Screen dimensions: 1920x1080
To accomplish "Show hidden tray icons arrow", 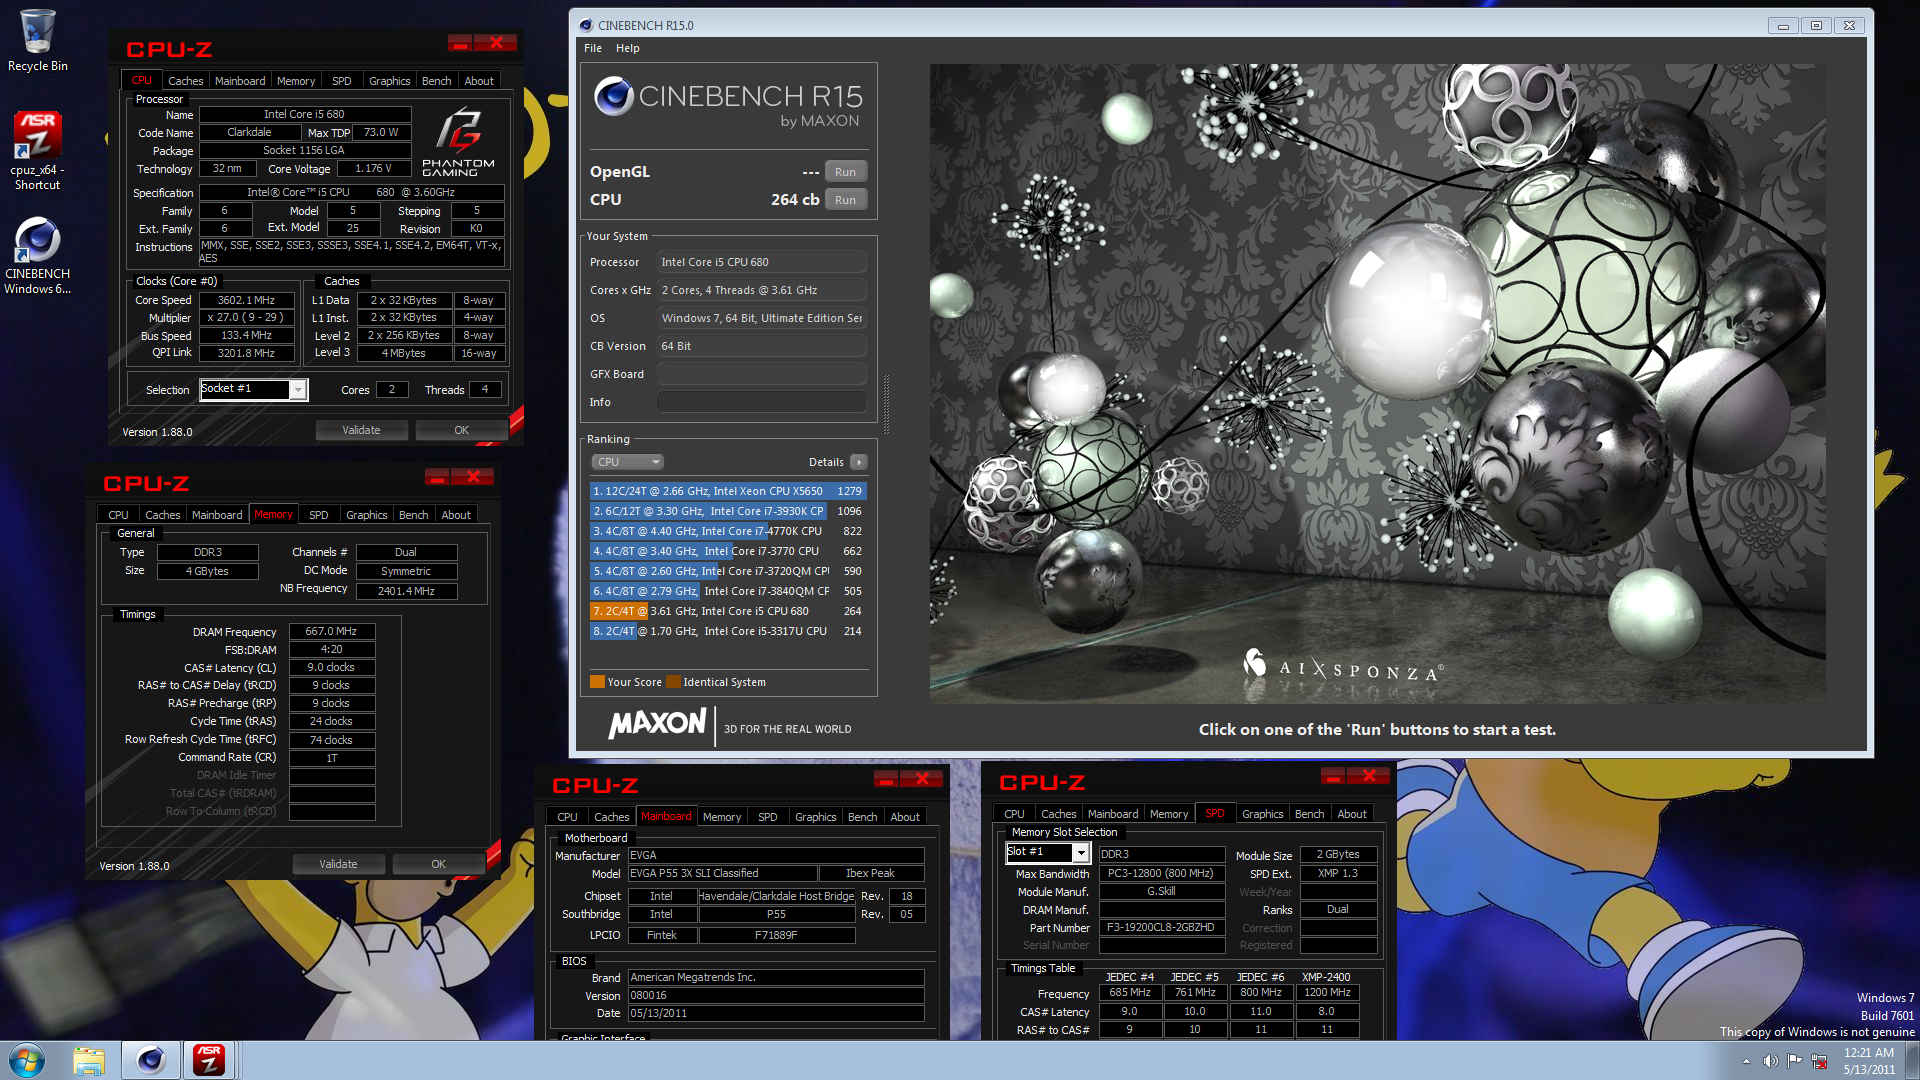I will 1746,1061.
